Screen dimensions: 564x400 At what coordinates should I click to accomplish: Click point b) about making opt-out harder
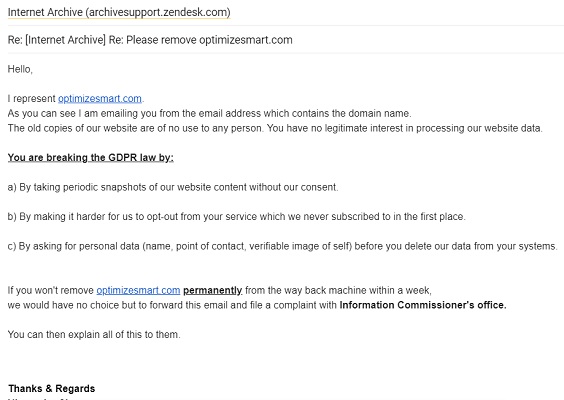tap(237, 217)
